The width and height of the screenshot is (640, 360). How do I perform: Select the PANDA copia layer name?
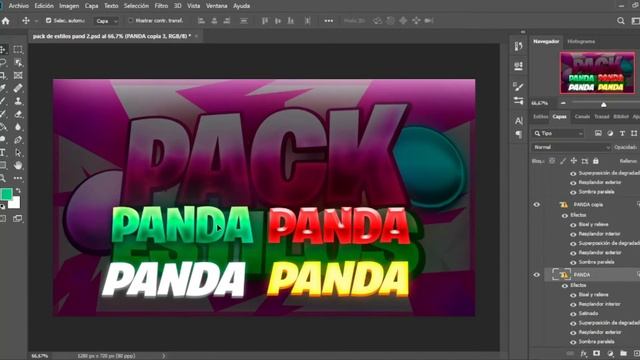[588, 204]
